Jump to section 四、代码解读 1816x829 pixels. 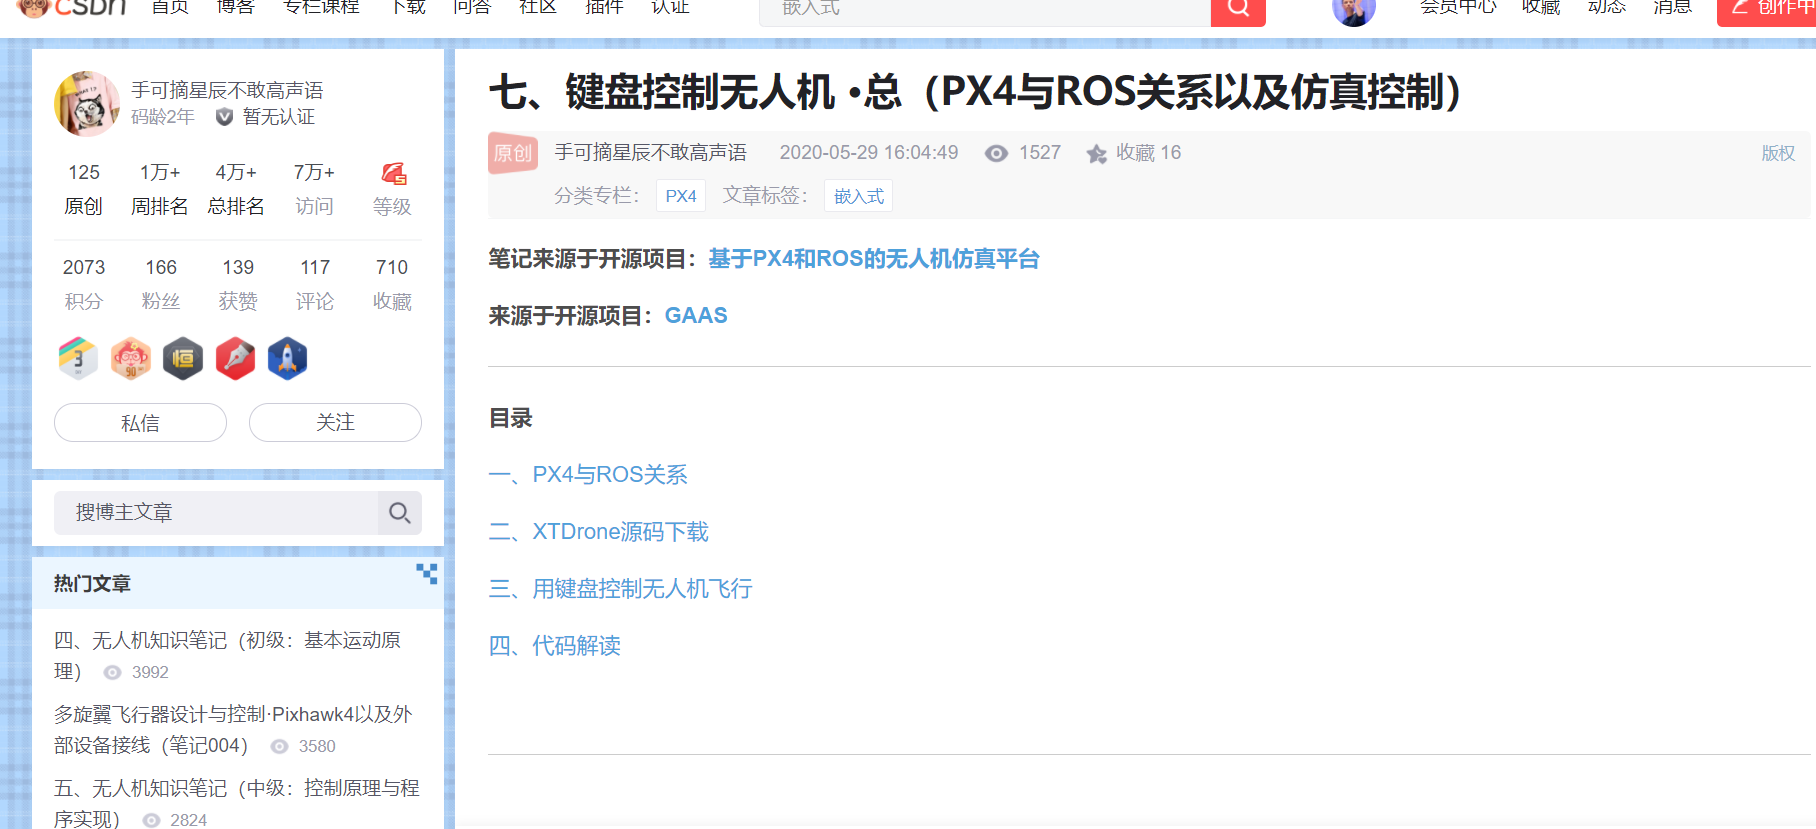click(554, 645)
